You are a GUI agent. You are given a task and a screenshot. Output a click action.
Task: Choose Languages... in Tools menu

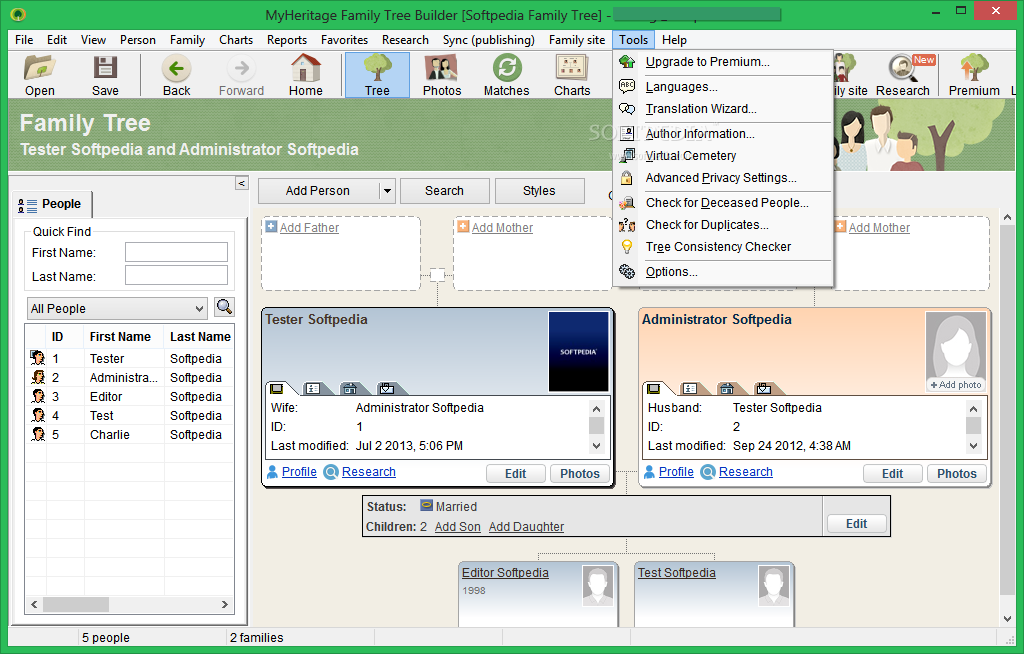coord(723,87)
